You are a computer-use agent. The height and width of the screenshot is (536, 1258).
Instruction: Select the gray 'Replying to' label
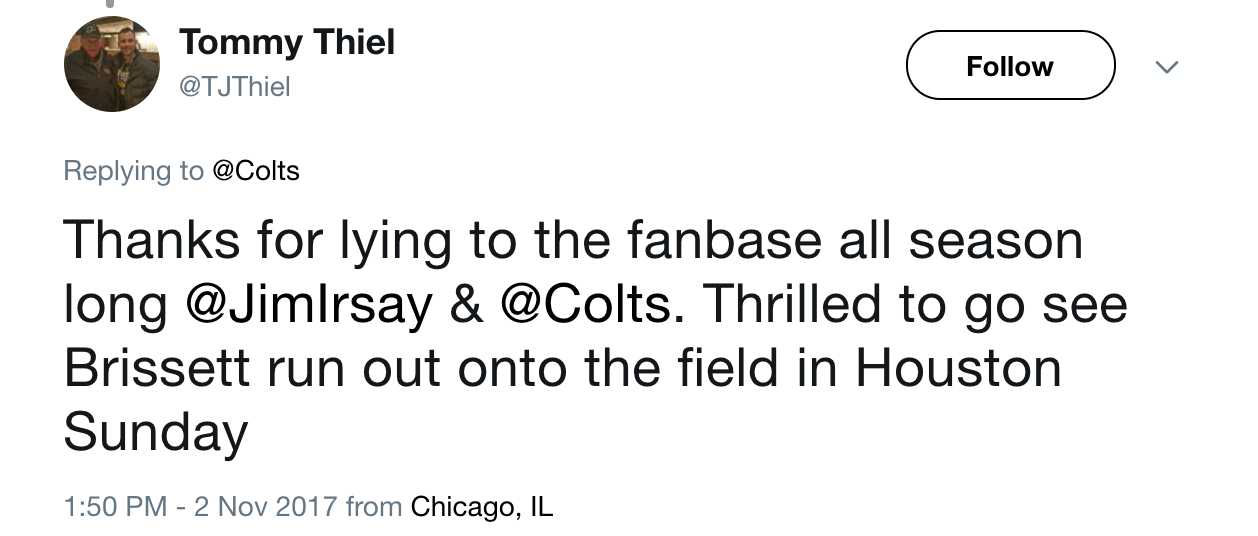(x=134, y=171)
